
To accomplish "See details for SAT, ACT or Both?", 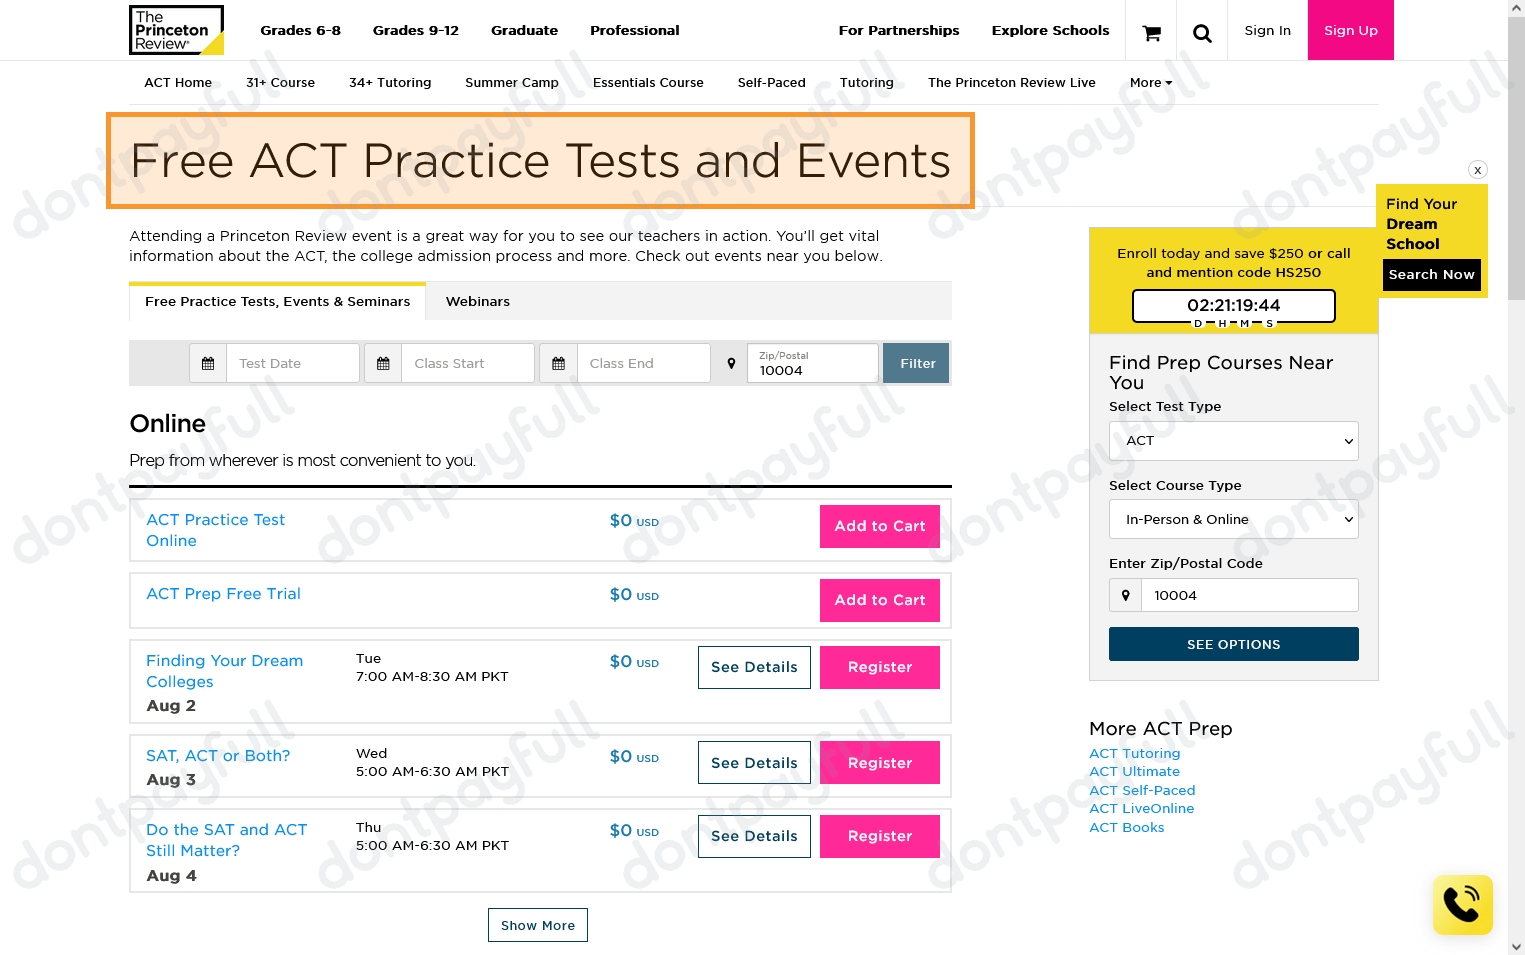I will click(x=754, y=763).
